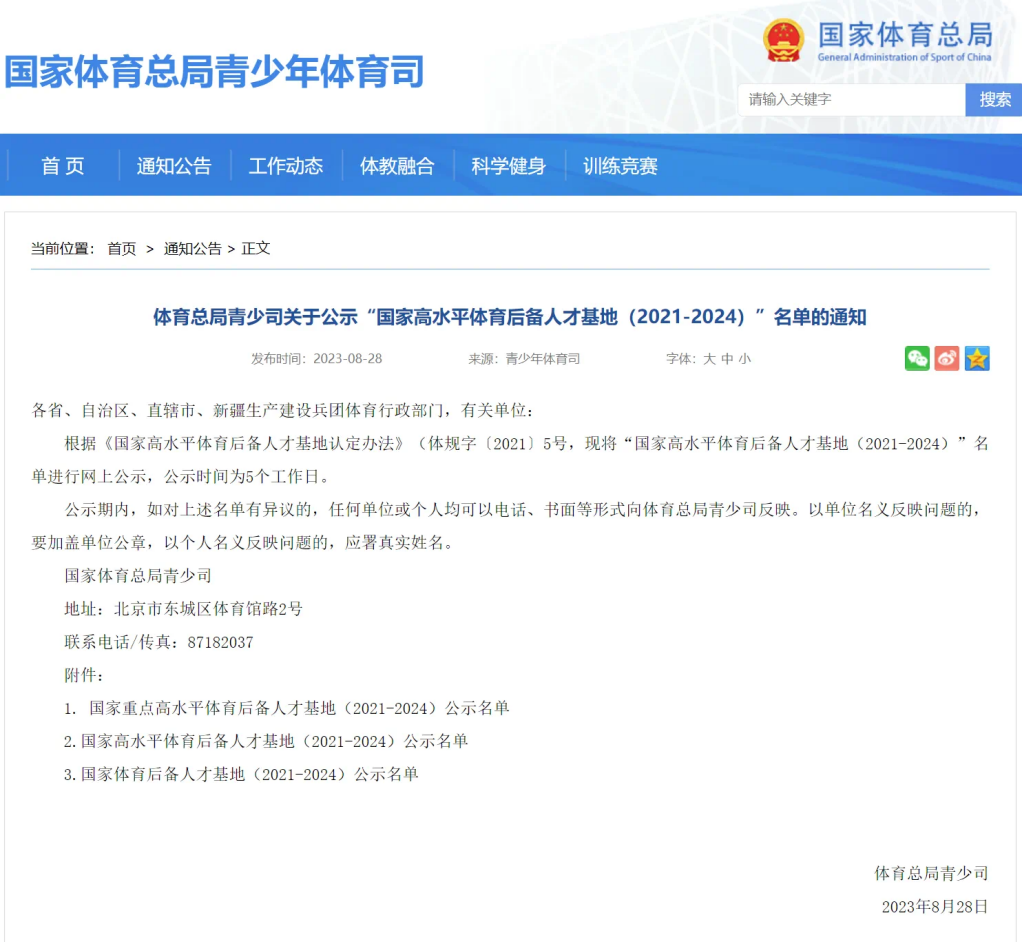The width and height of the screenshot is (1022, 942).
Task: Click the 附件： label
Action: (x=84, y=675)
